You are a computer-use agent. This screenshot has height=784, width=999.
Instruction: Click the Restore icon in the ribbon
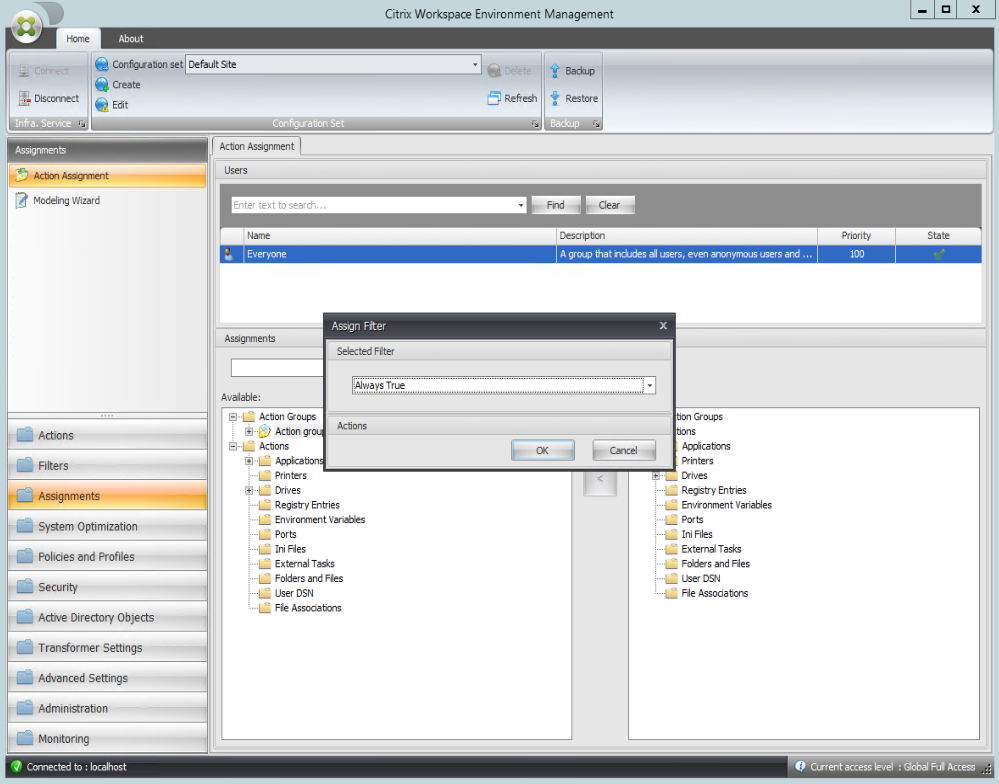tap(555, 99)
